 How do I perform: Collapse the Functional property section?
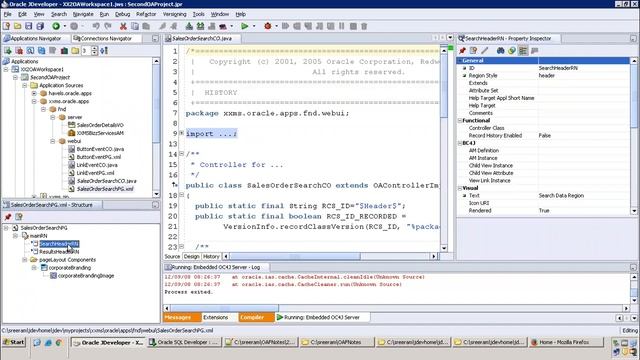[x=460, y=121]
